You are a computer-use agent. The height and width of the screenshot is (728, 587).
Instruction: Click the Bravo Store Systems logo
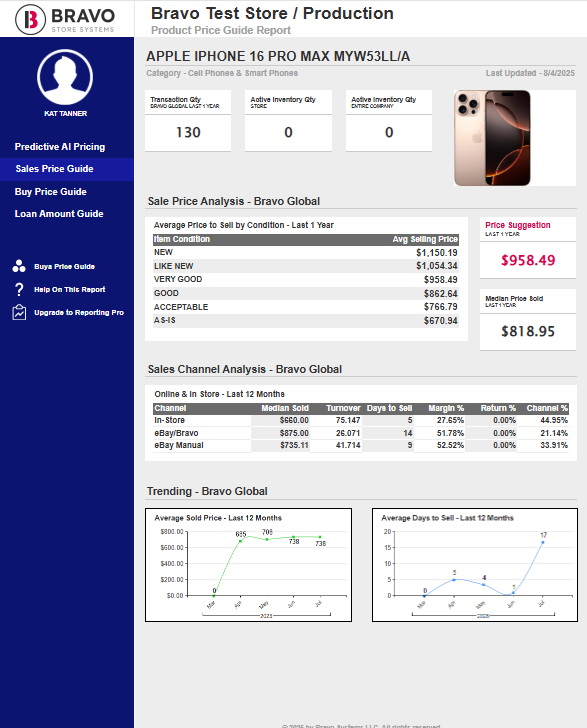tap(65, 19)
